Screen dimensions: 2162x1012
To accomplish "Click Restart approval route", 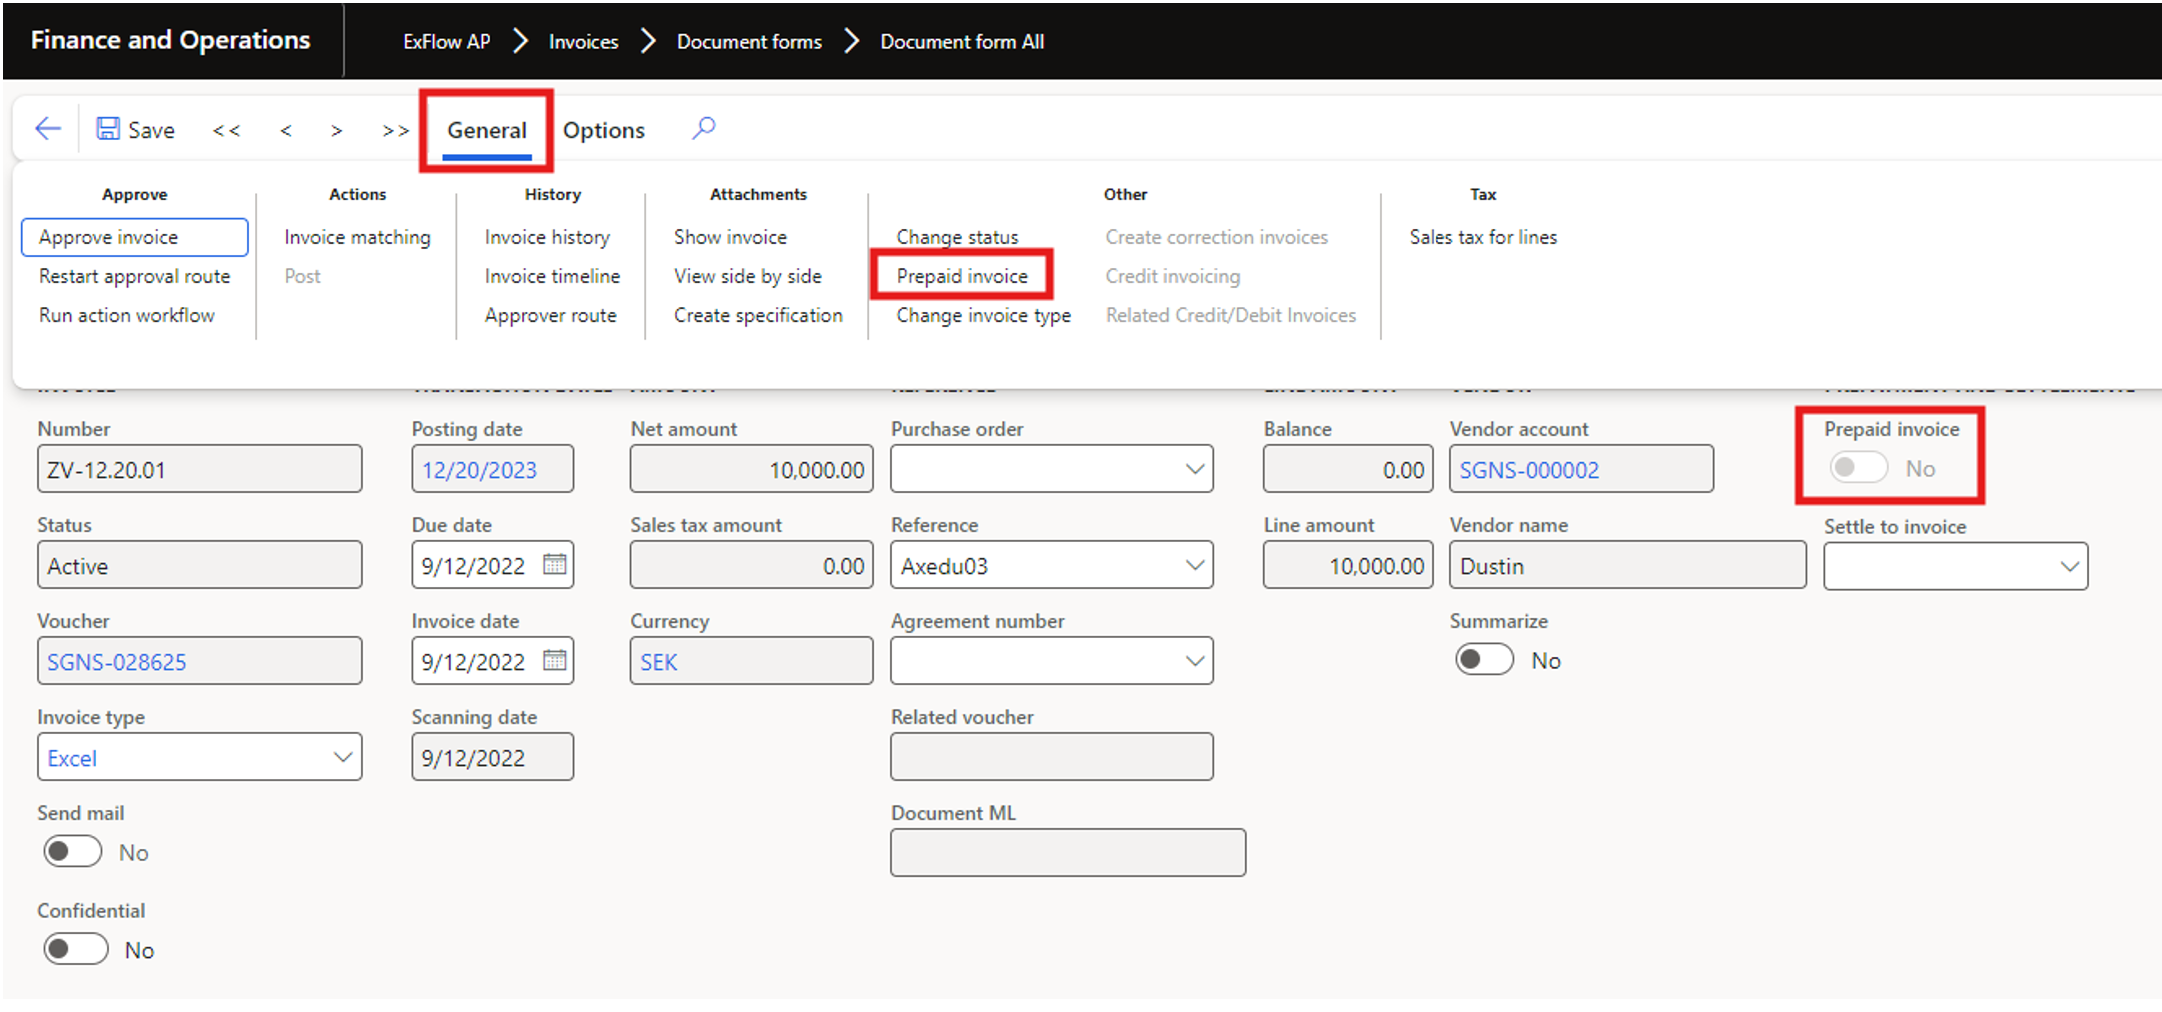I will (x=134, y=276).
